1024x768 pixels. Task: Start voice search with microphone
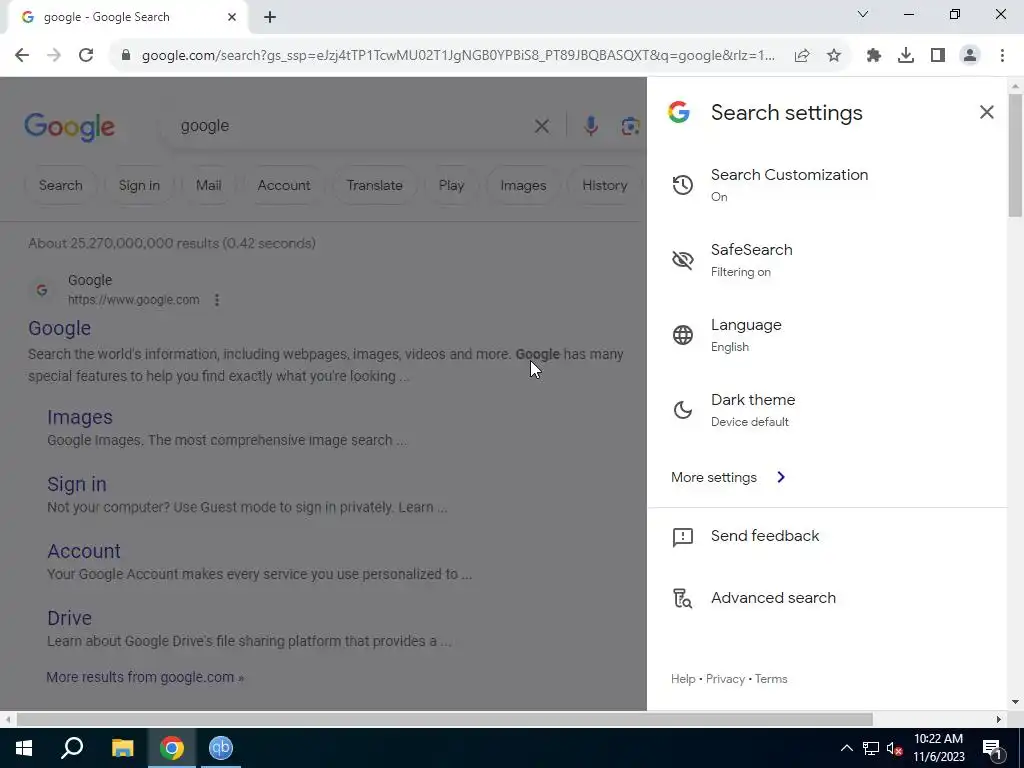click(x=590, y=126)
